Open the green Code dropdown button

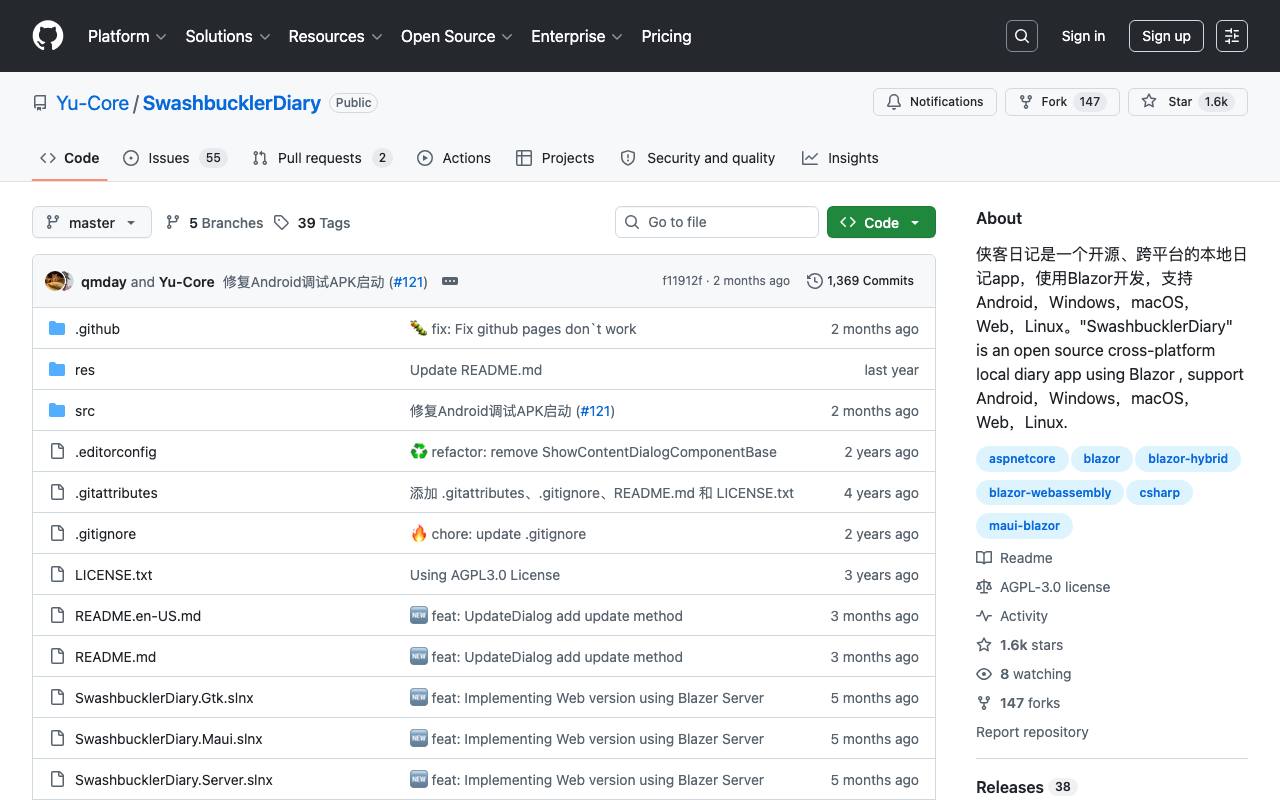pos(881,222)
